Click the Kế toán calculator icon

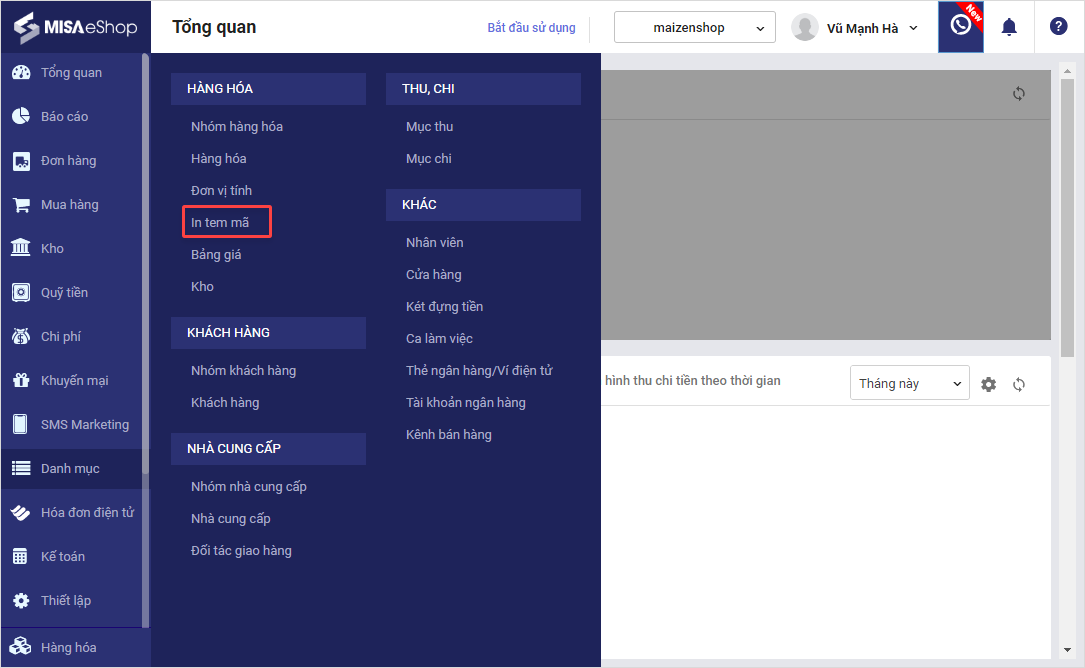point(21,557)
